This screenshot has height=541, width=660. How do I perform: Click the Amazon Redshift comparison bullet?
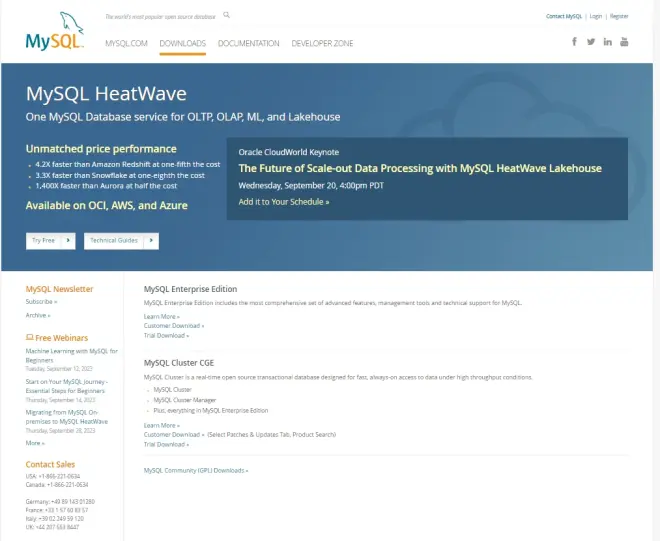click(x=128, y=165)
